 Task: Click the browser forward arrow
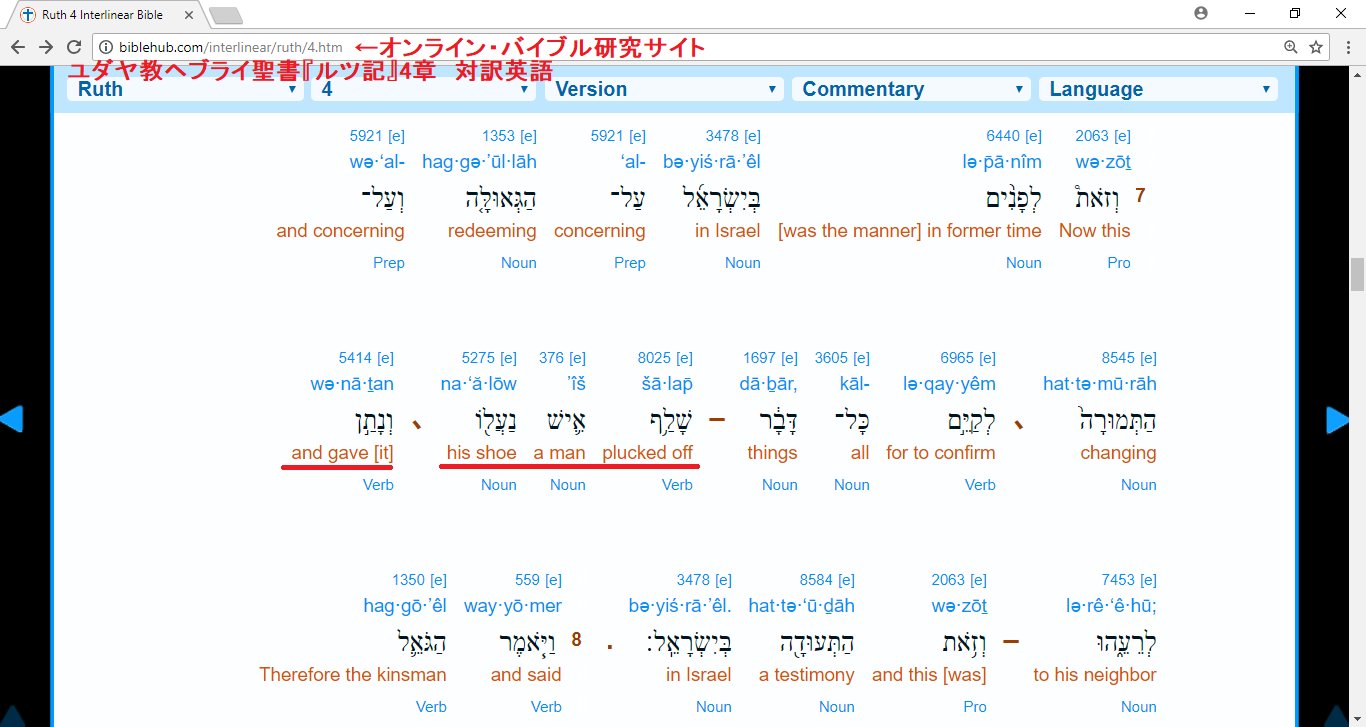pos(46,47)
